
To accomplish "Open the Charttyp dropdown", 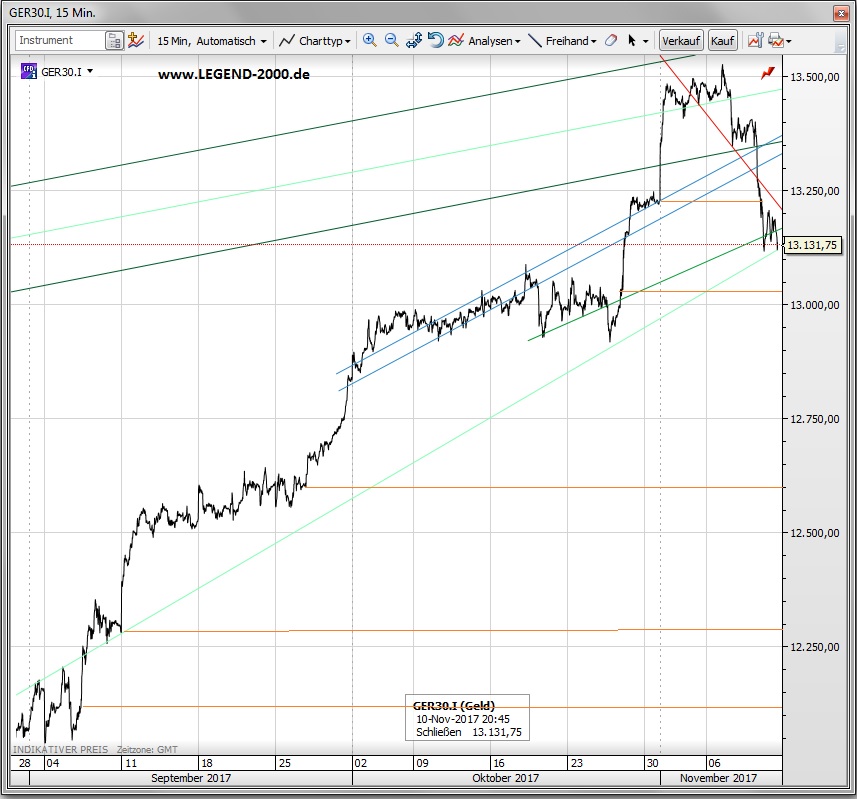I will click(314, 41).
